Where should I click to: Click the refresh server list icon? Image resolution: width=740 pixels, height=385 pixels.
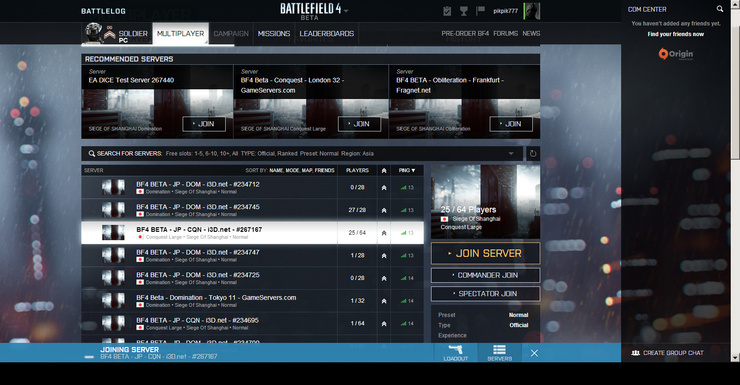point(532,153)
